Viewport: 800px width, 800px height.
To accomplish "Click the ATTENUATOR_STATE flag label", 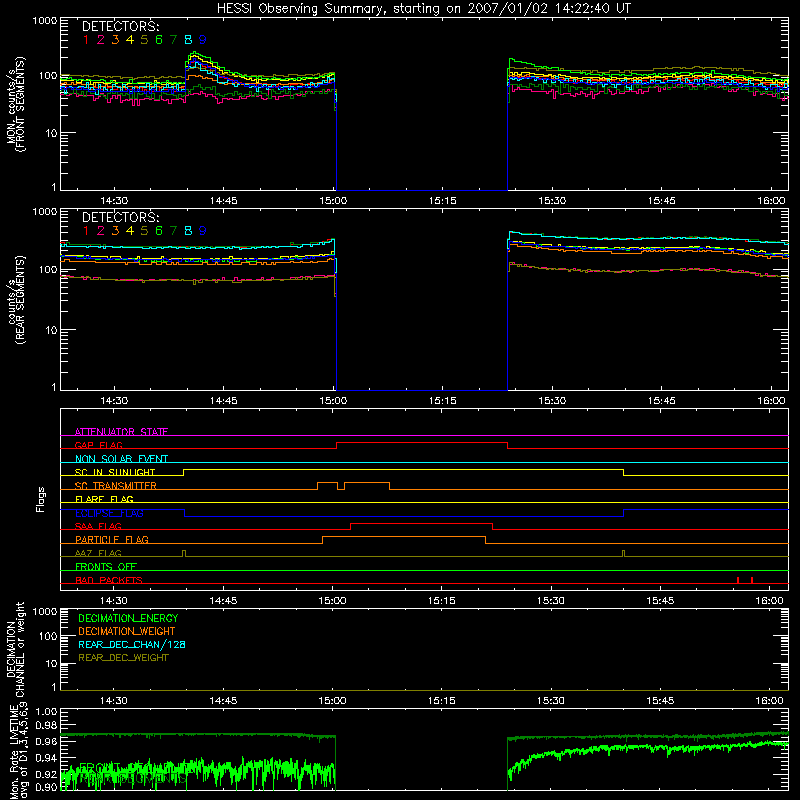I will [x=121, y=432].
